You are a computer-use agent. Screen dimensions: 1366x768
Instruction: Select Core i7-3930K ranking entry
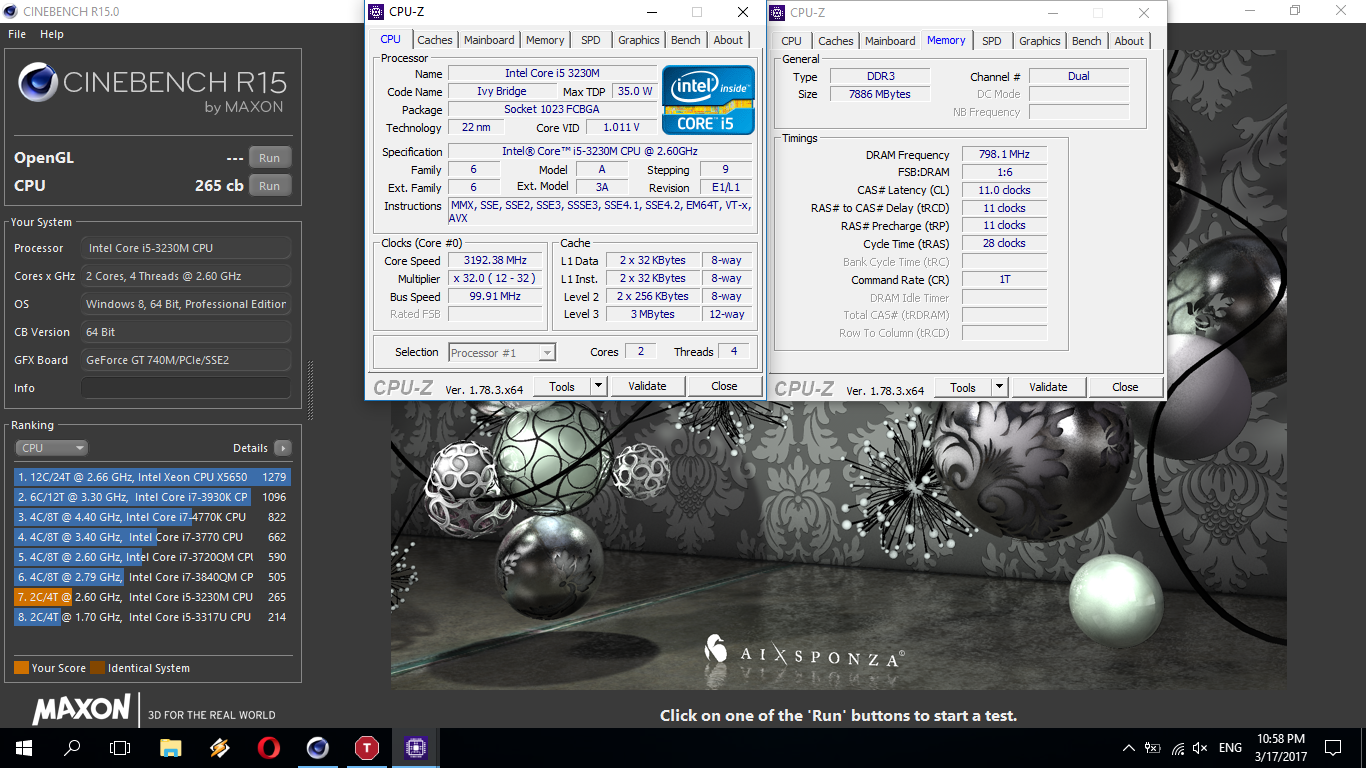(152, 497)
